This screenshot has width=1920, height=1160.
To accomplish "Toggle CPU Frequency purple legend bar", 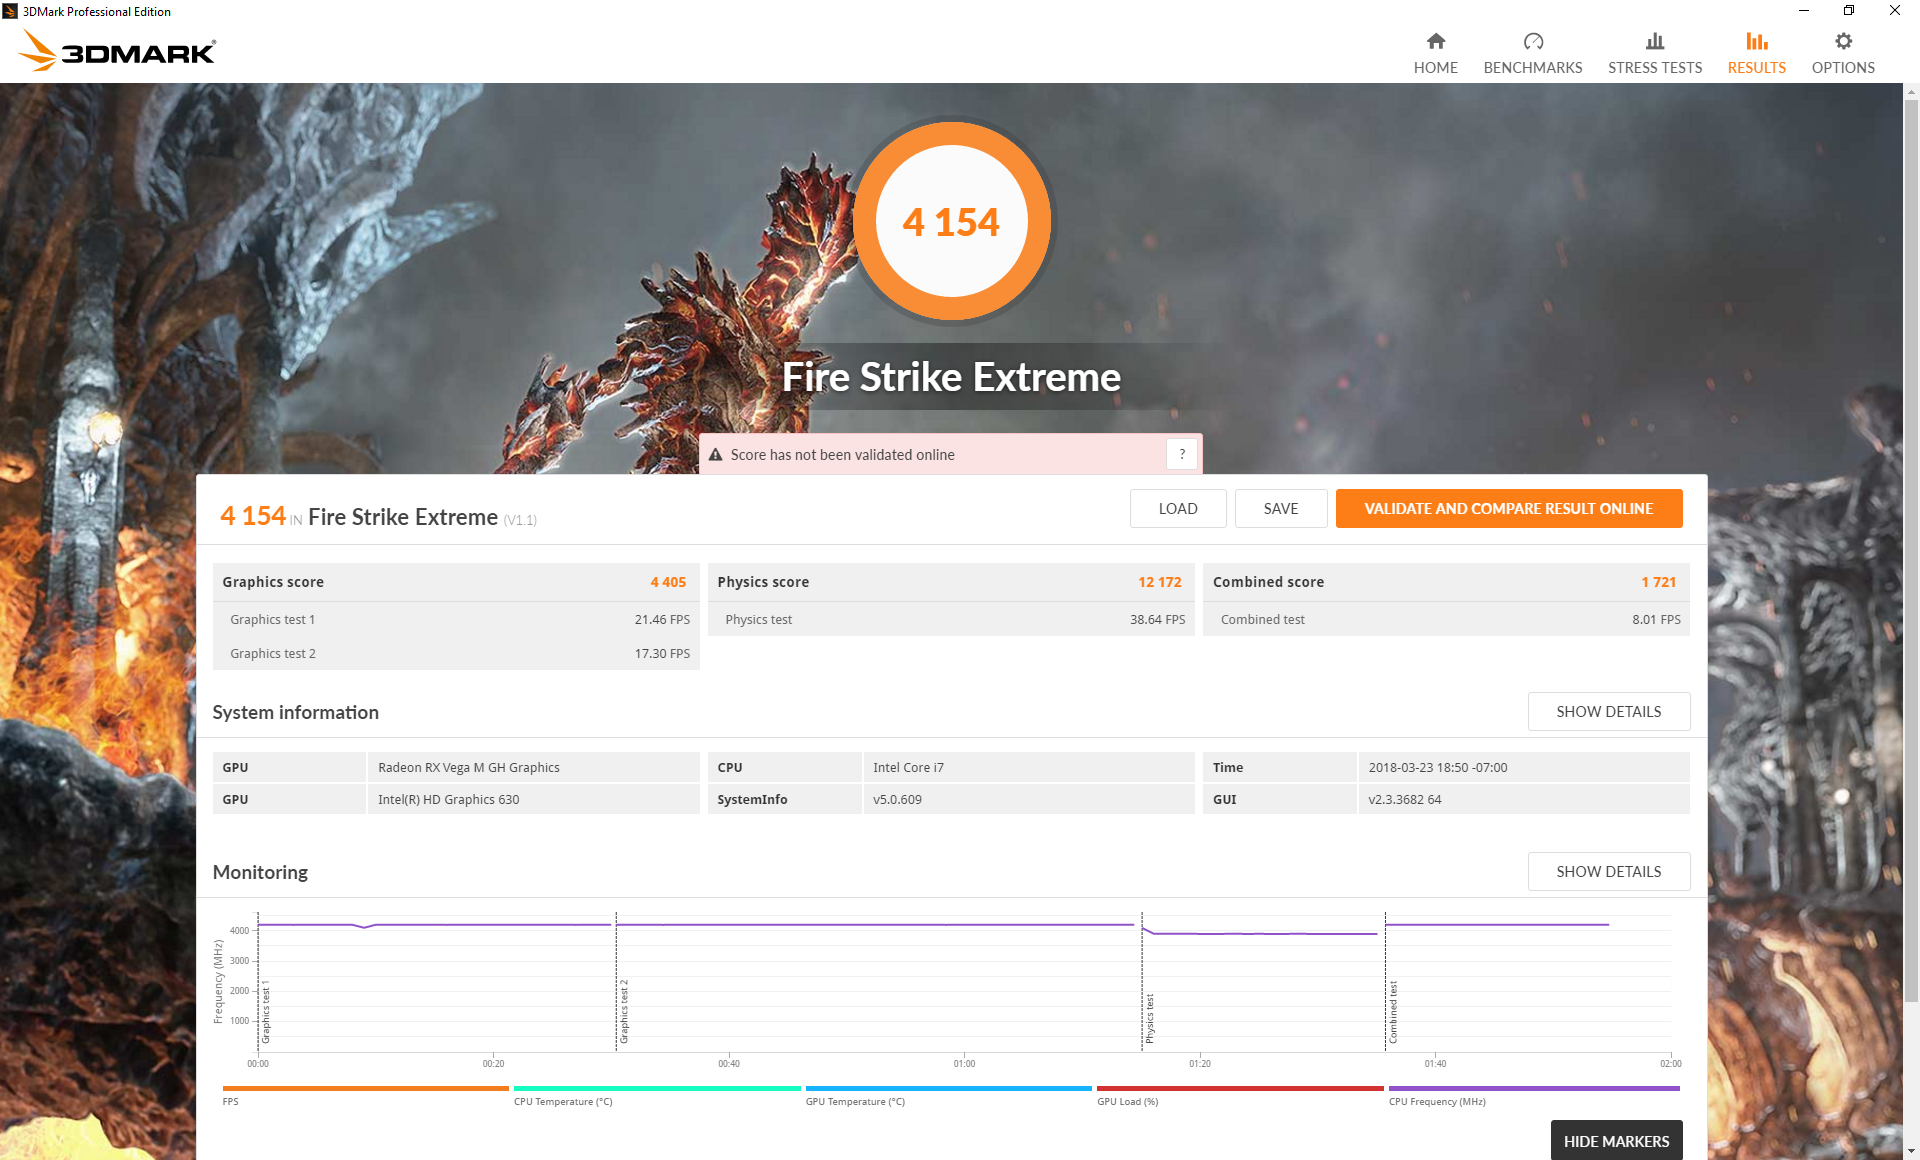I will click(x=1534, y=1088).
